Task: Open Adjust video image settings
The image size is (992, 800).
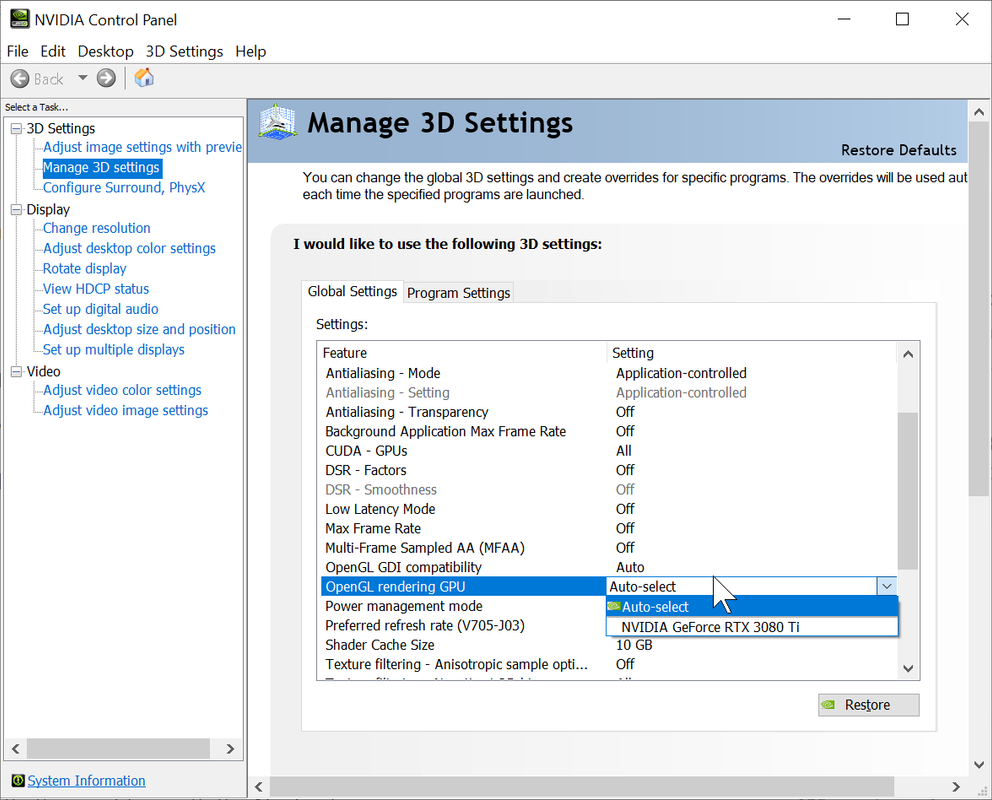Action: 125,410
